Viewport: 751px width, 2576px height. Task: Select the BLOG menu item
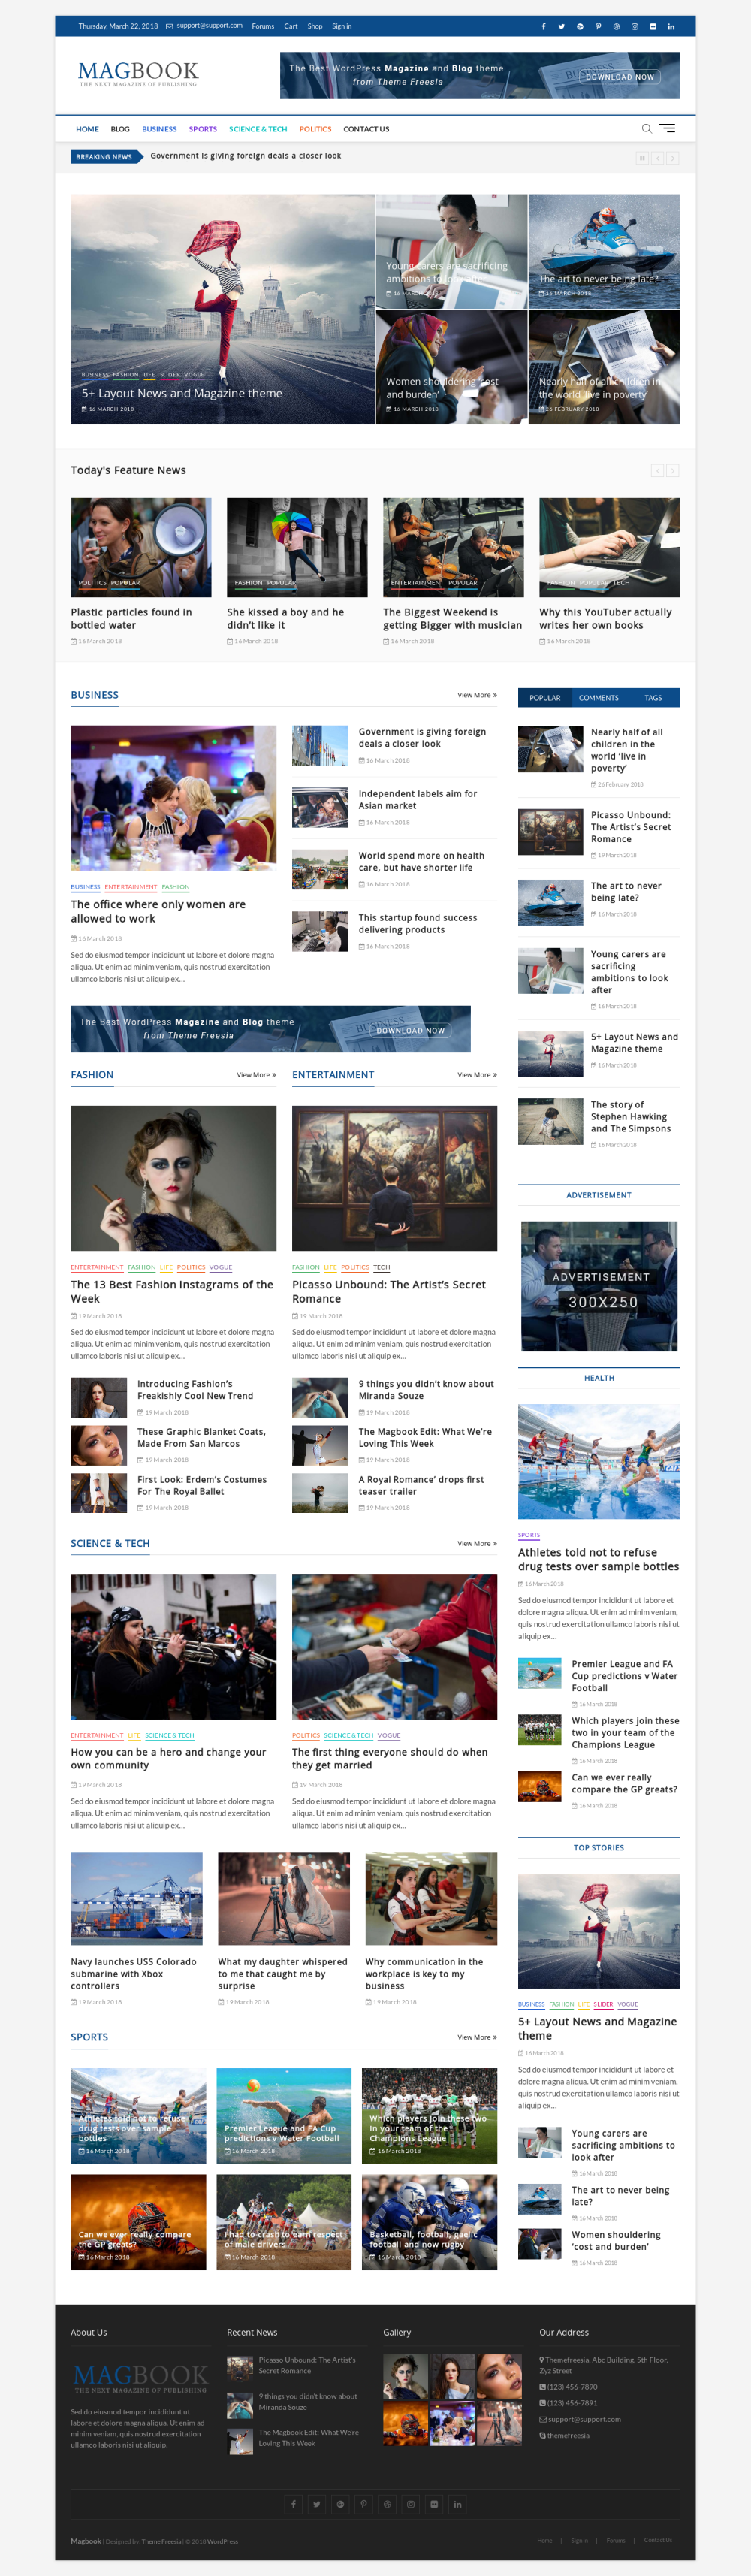pos(120,129)
